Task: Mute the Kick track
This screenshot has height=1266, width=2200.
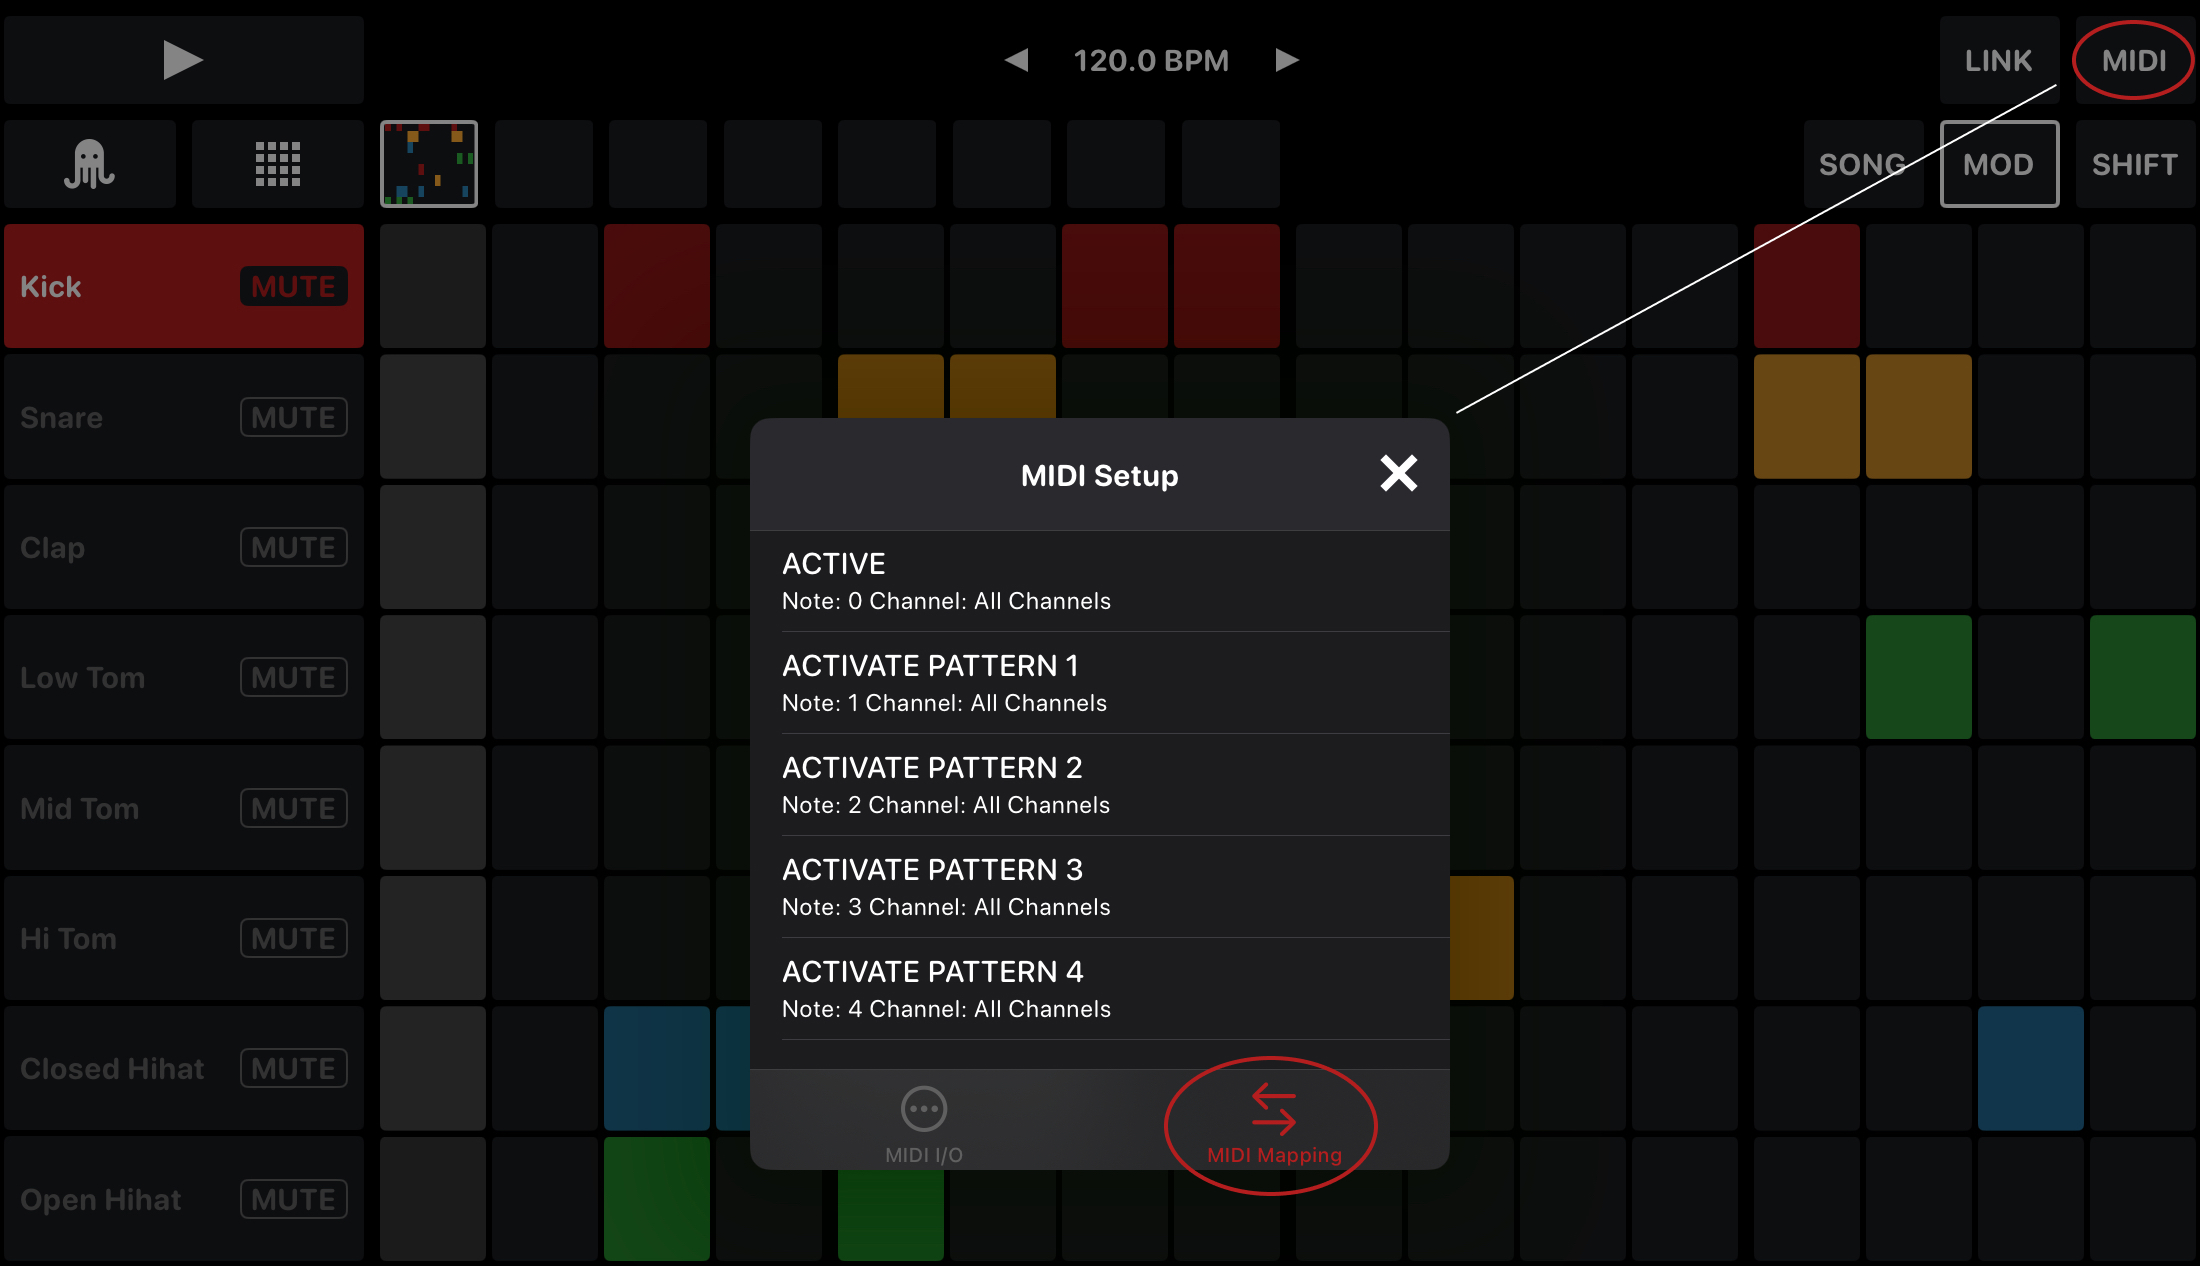Action: [x=293, y=287]
